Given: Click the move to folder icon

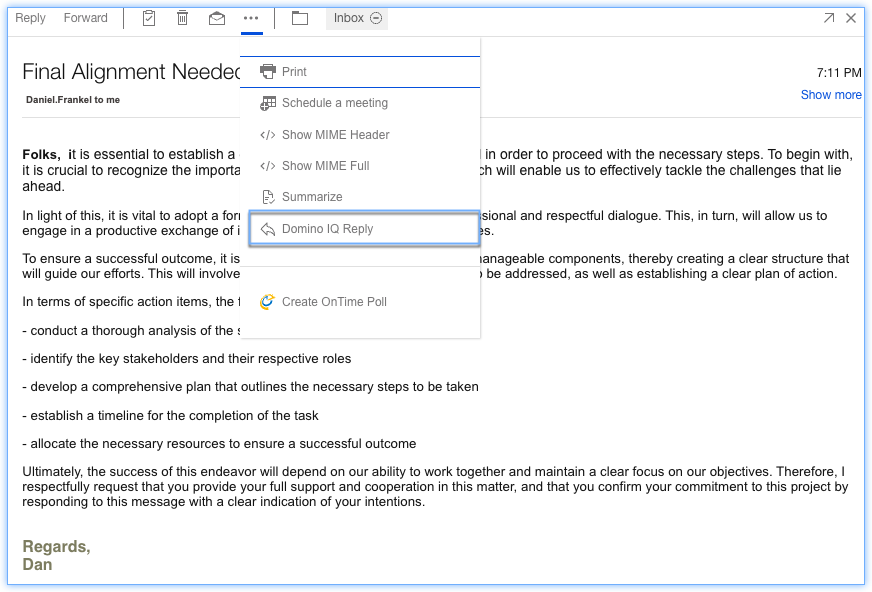Looking at the screenshot, I should (300, 18).
